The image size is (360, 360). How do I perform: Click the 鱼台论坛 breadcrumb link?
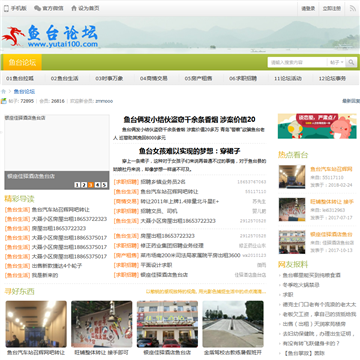click(x=24, y=91)
